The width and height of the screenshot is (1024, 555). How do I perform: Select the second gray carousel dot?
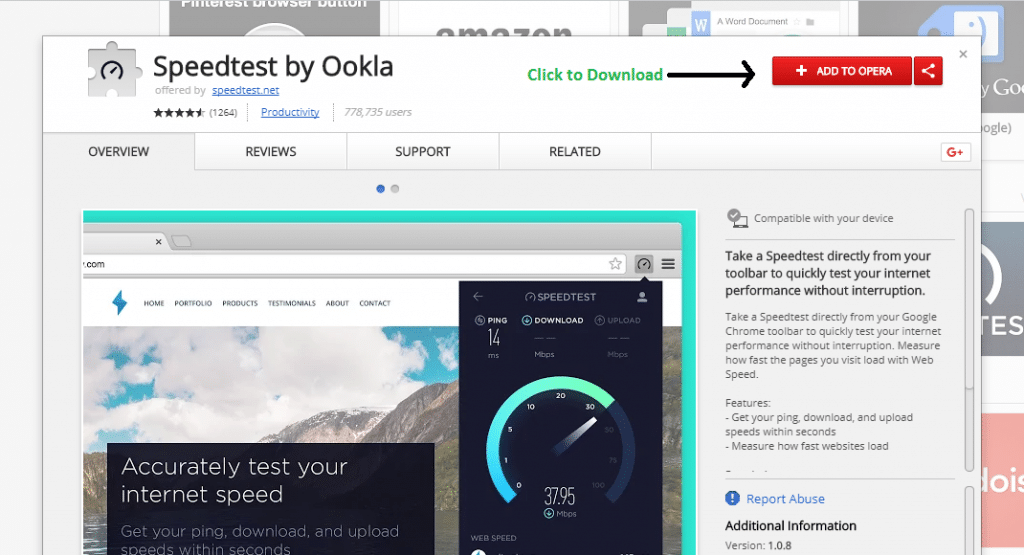pyautogui.click(x=394, y=189)
